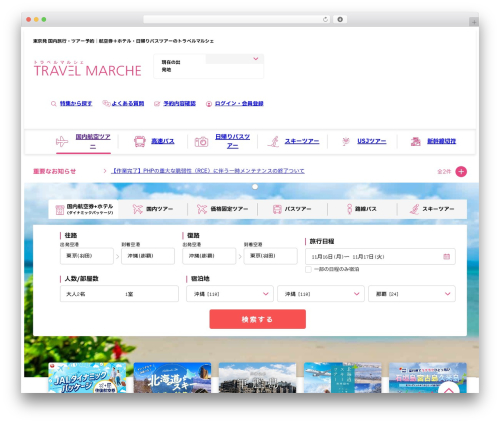The image size is (500, 423).
Task: Select the 路線バス search tab
Action: pos(362,209)
